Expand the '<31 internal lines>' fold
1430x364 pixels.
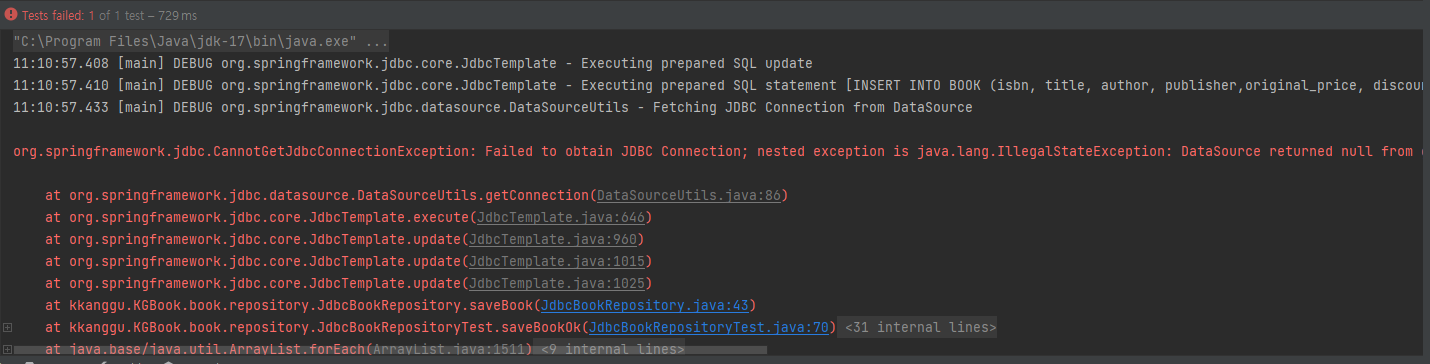pos(920,327)
